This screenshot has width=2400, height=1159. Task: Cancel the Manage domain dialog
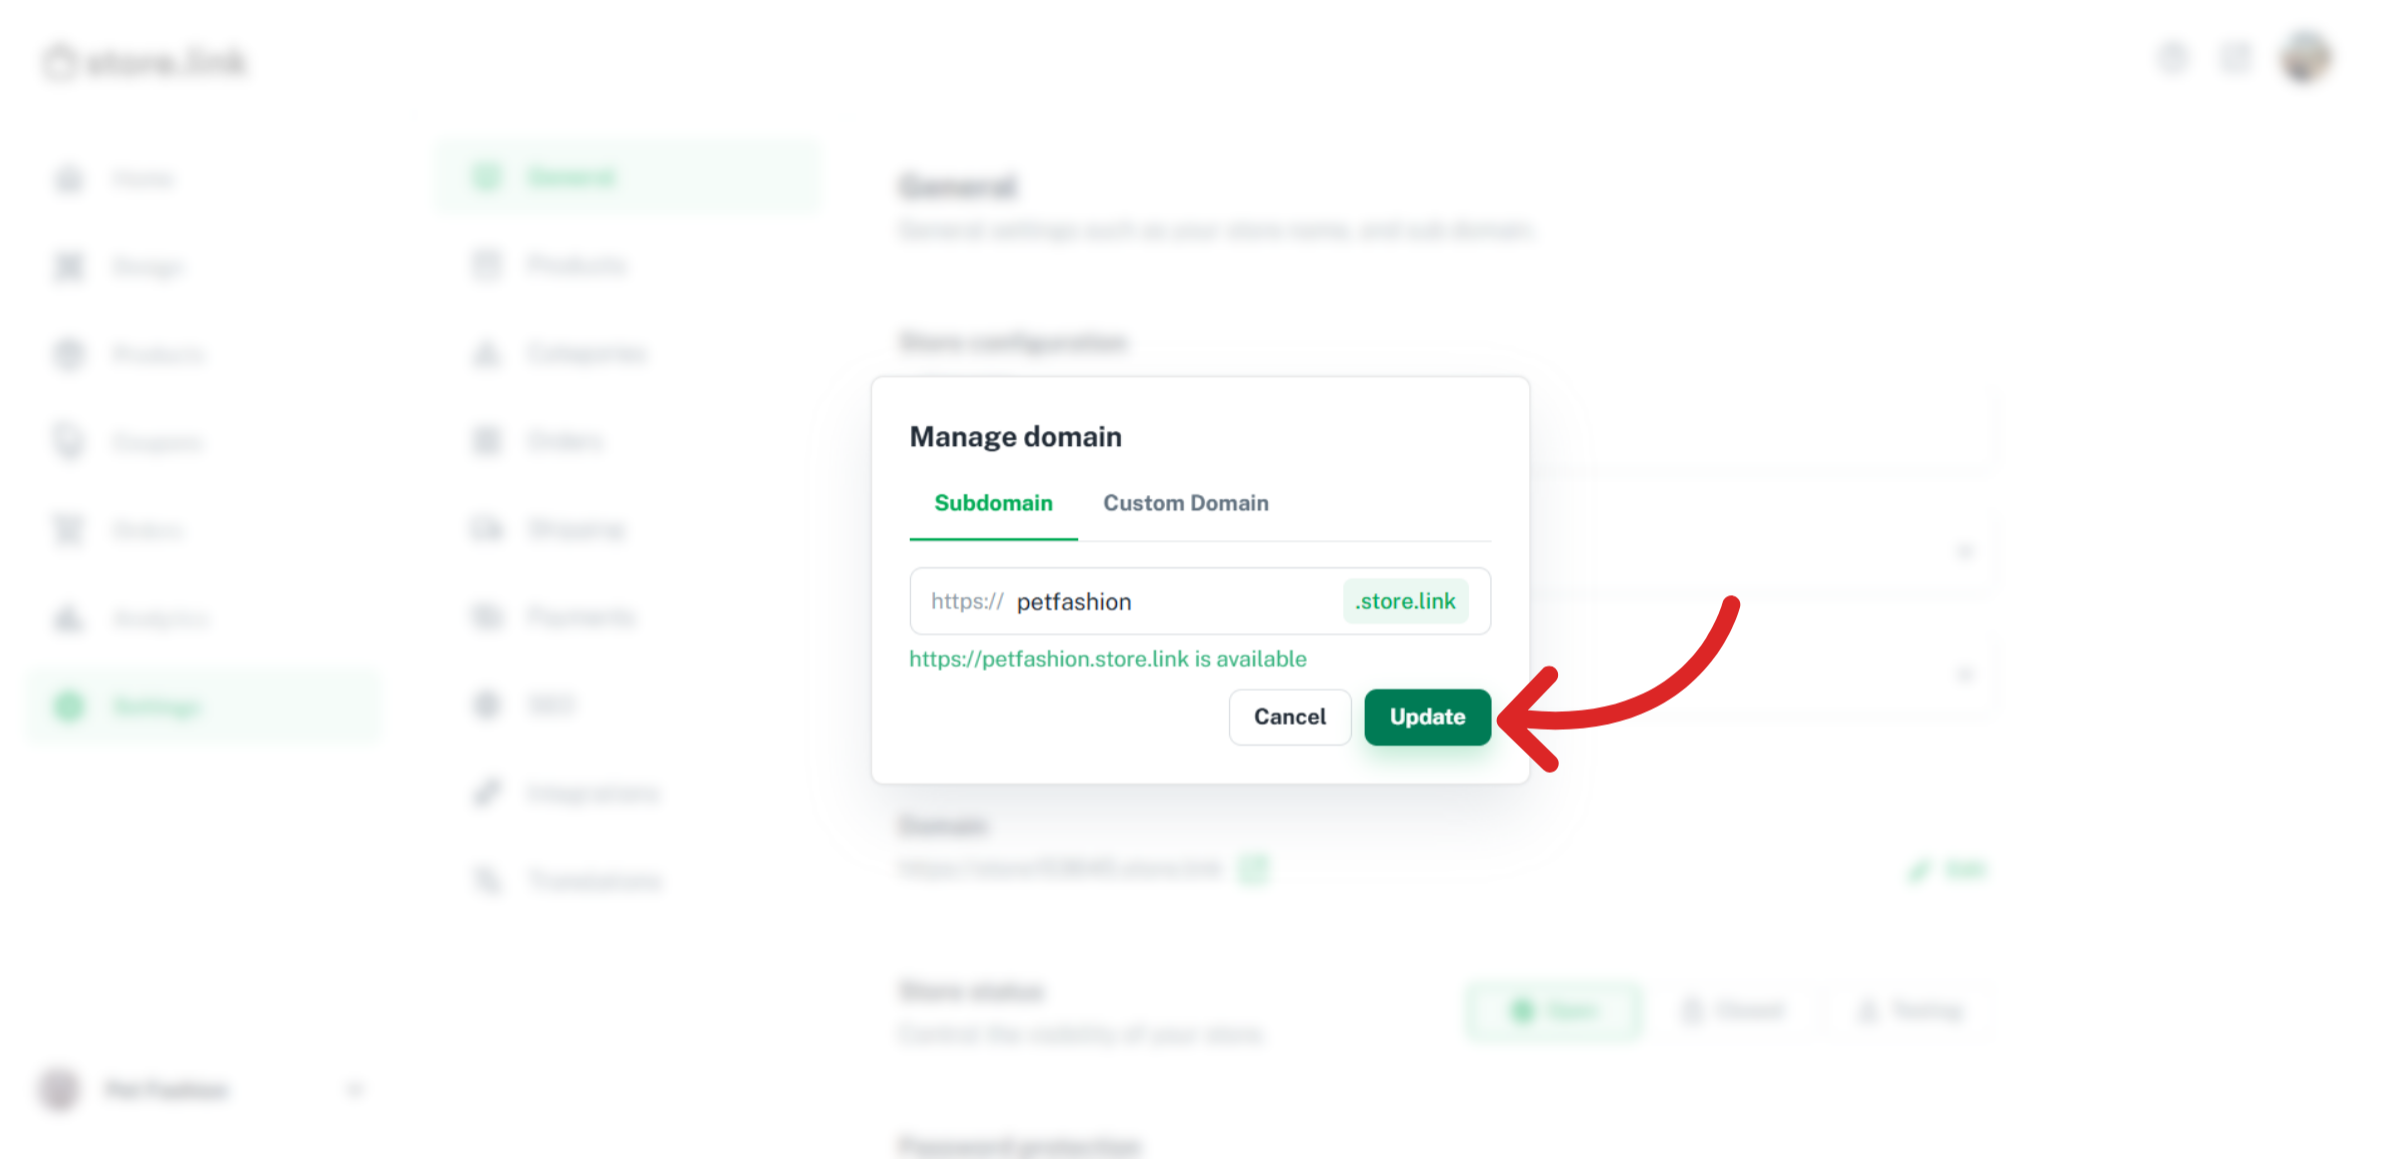pyautogui.click(x=1289, y=717)
